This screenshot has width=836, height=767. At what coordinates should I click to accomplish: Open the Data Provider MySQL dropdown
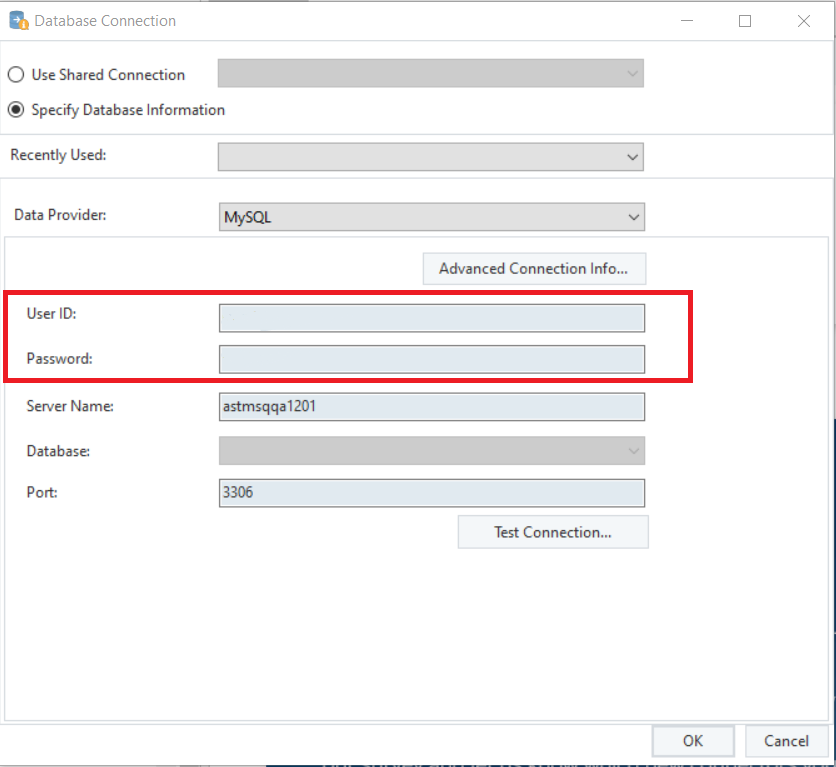(x=431, y=217)
